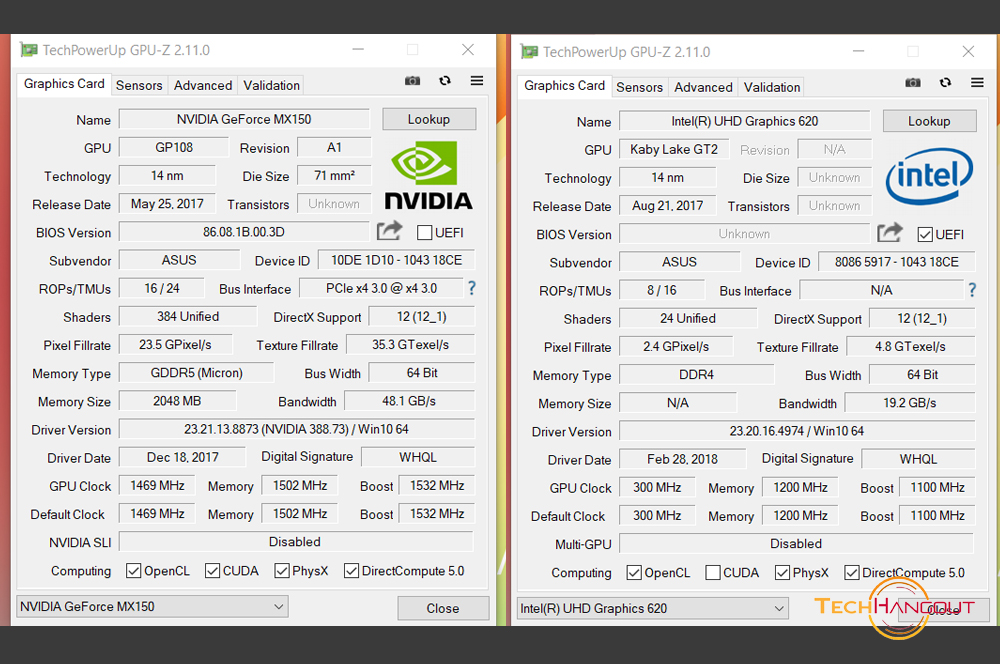
Task: Toggle OpenCL checkbox in NVIDIA window
Action: (x=133, y=571)
